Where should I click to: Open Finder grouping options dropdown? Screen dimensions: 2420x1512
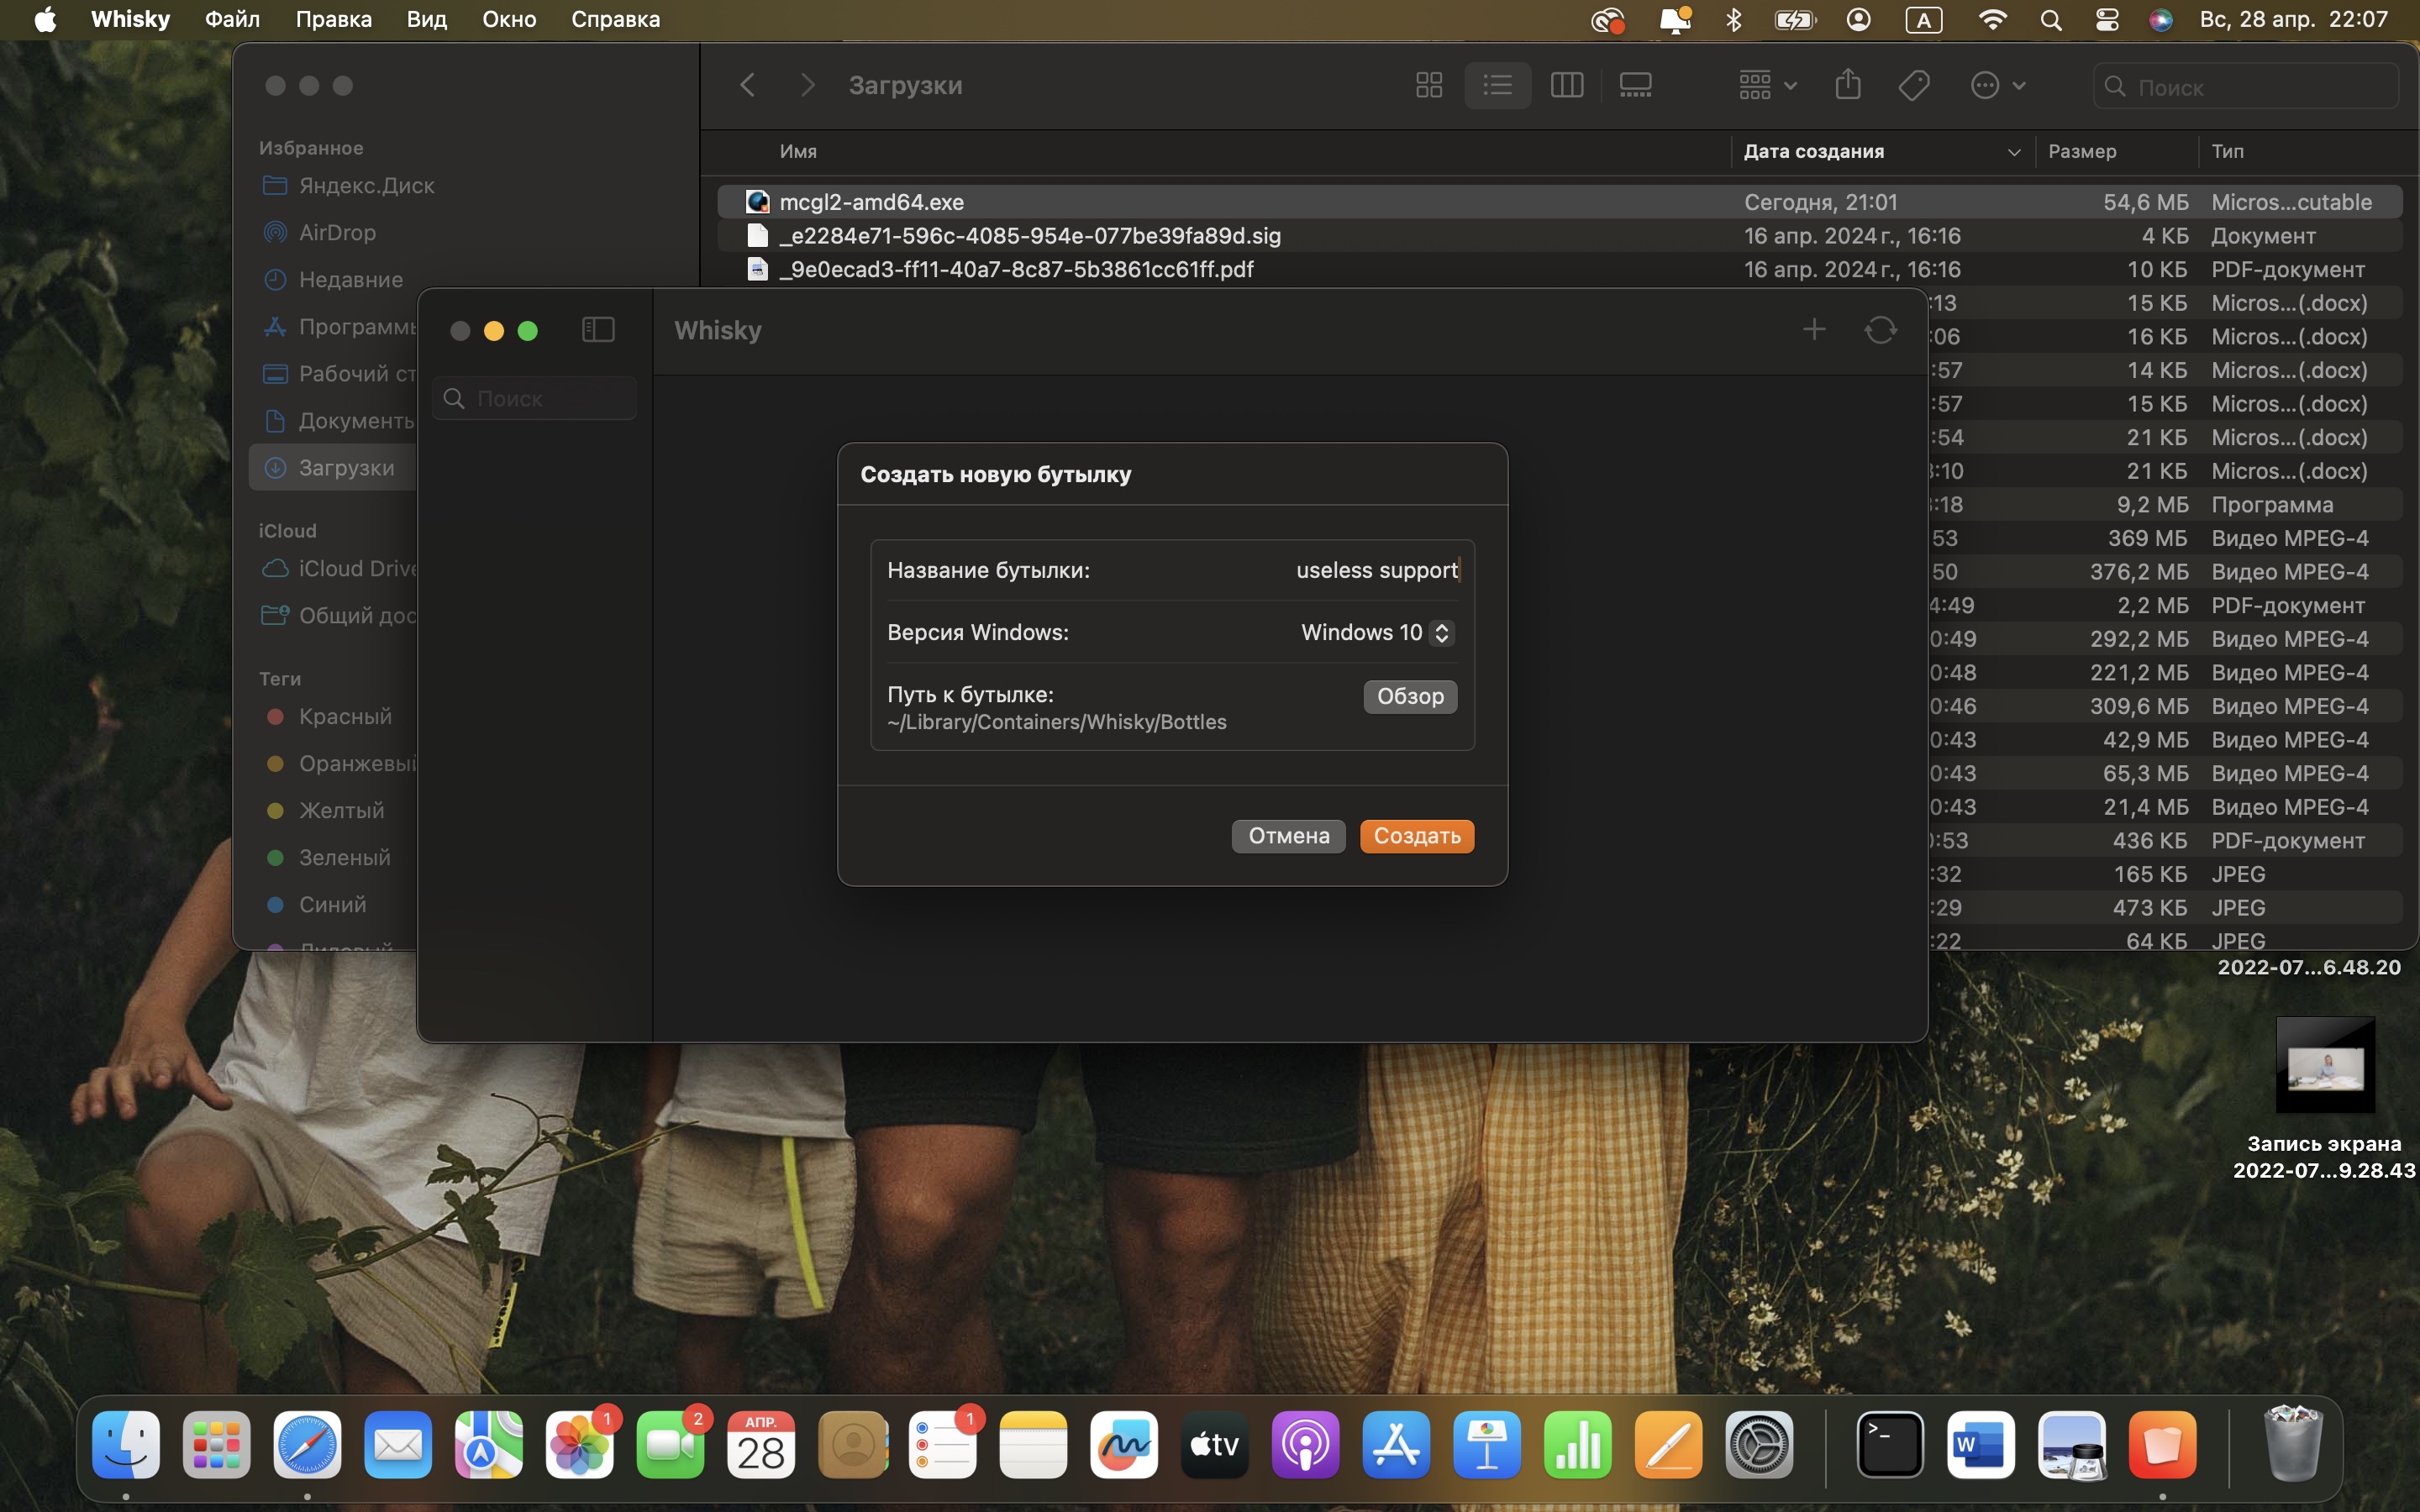click(1767, 85)
